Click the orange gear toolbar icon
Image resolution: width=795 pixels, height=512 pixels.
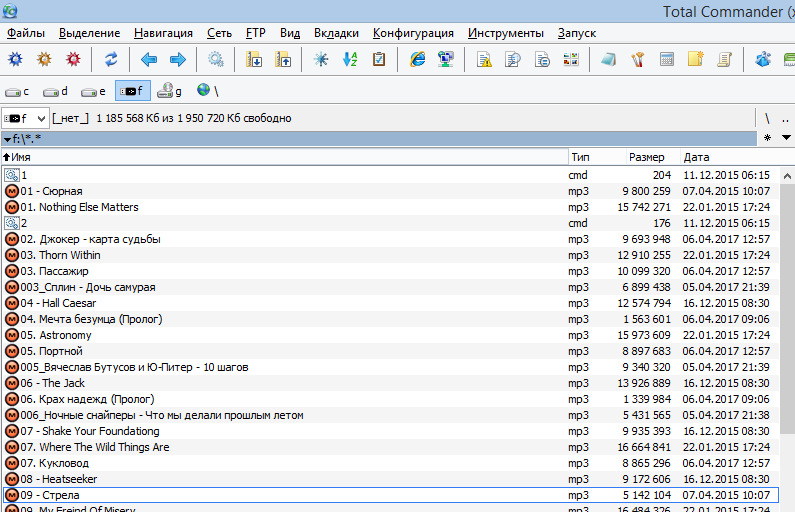click(45, 59)
